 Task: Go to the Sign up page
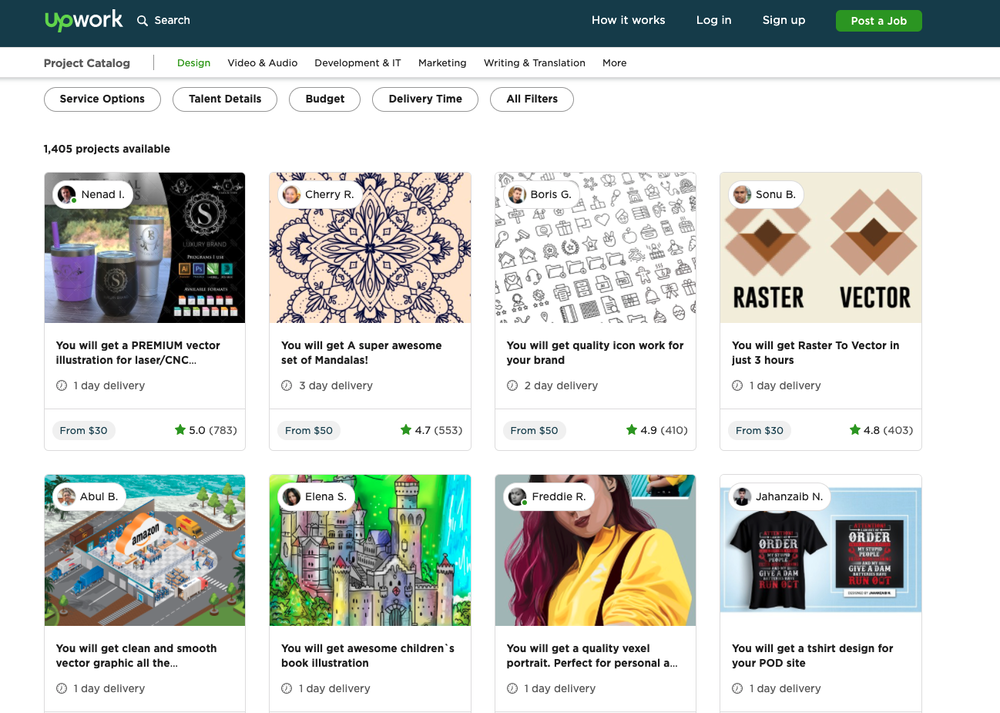click(783, 20)
